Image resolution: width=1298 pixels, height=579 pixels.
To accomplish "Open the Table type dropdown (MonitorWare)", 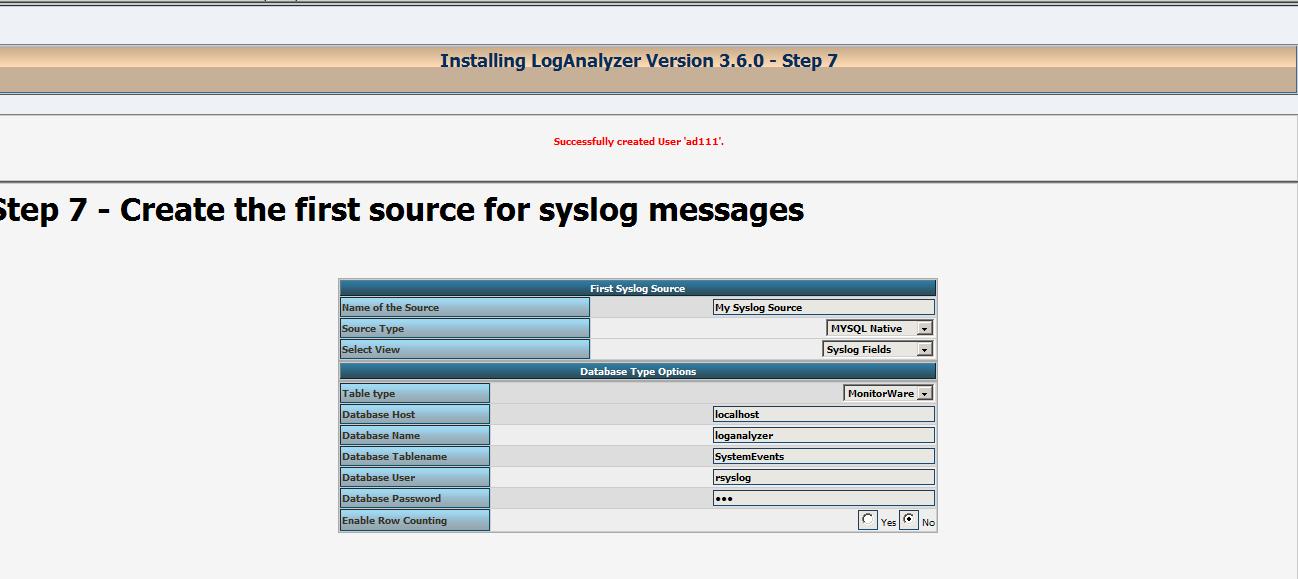I will (889, 393).
